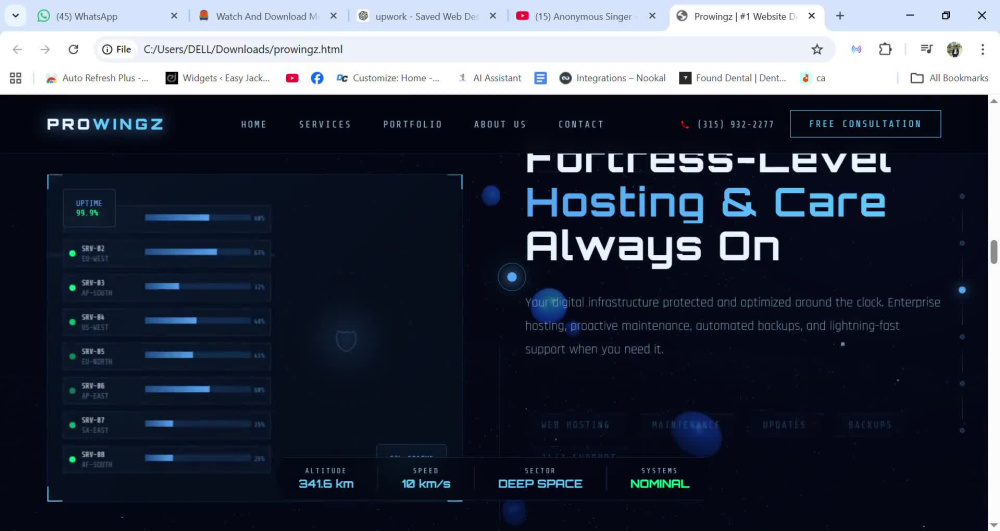Open the All Bookmarks folder

pyautogui.click(x=950, y=78)
